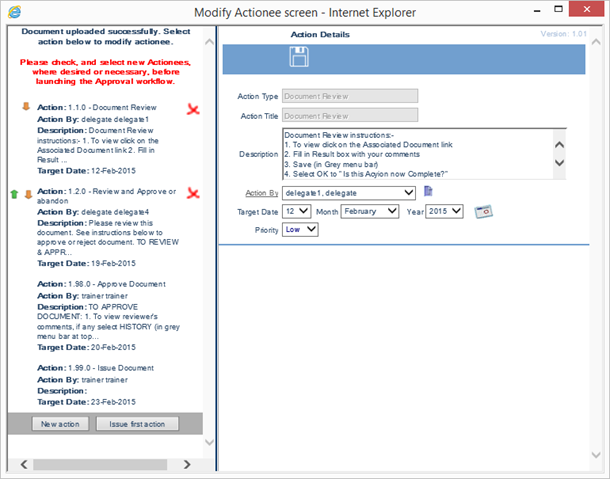The image size is (610, 479).
Task: Click Target Date 20-Feb-2015 text
Action: click(x=86, y=347)
